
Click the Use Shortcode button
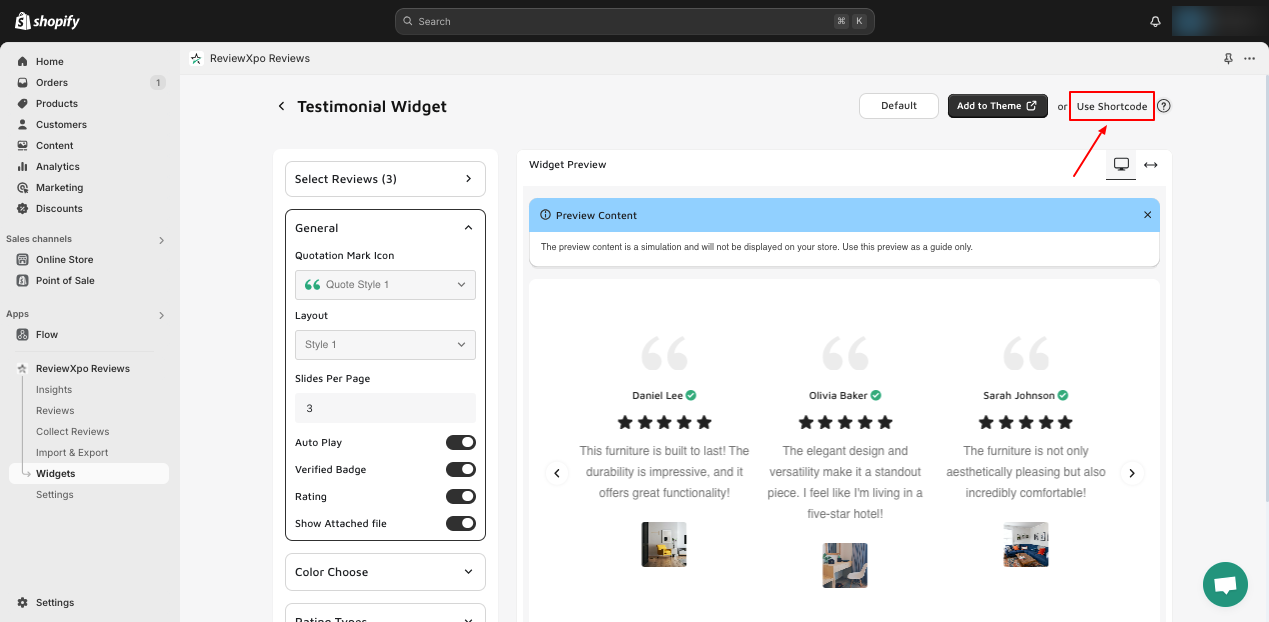(x=1112, y=107)
